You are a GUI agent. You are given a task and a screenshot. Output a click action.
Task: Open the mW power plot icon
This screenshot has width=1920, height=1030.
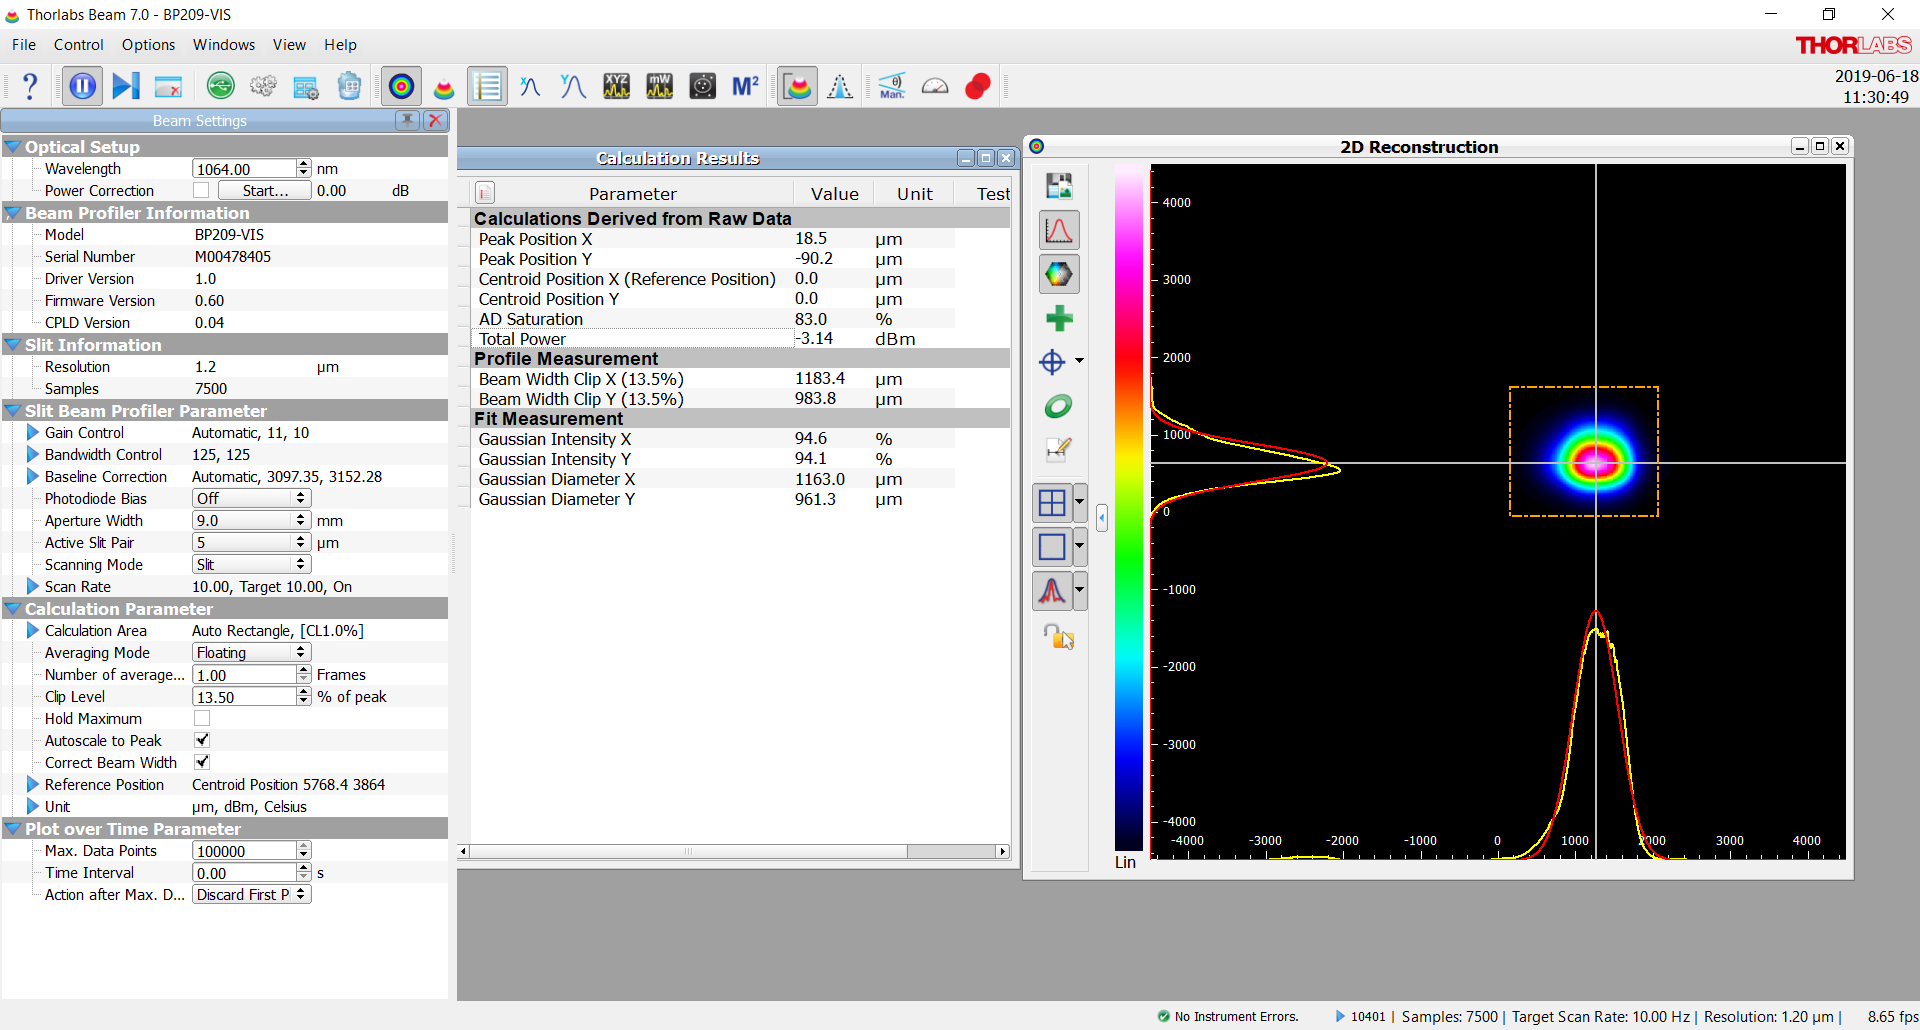point(660,87)
